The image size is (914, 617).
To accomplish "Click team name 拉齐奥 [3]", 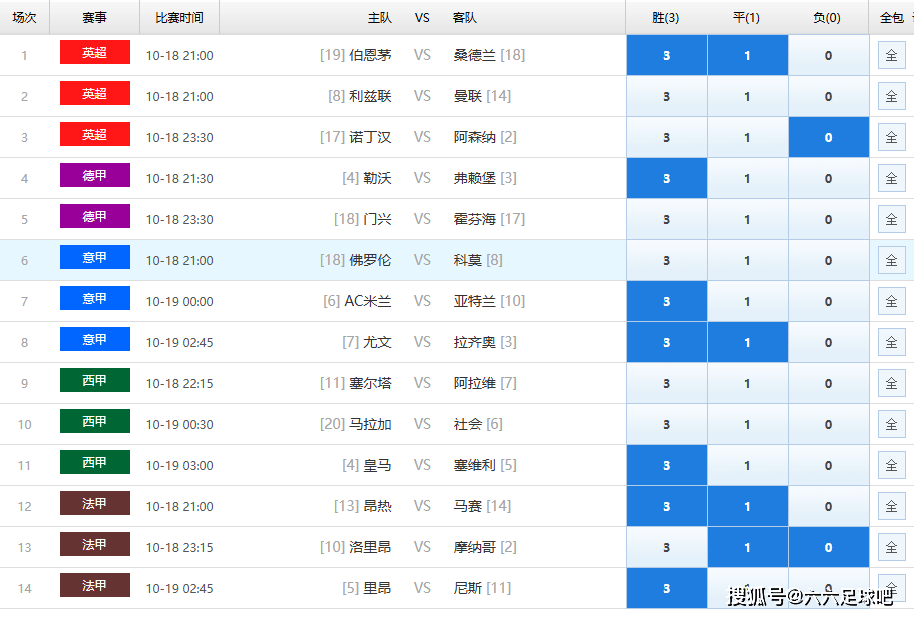I will click(x=485, y=342).
